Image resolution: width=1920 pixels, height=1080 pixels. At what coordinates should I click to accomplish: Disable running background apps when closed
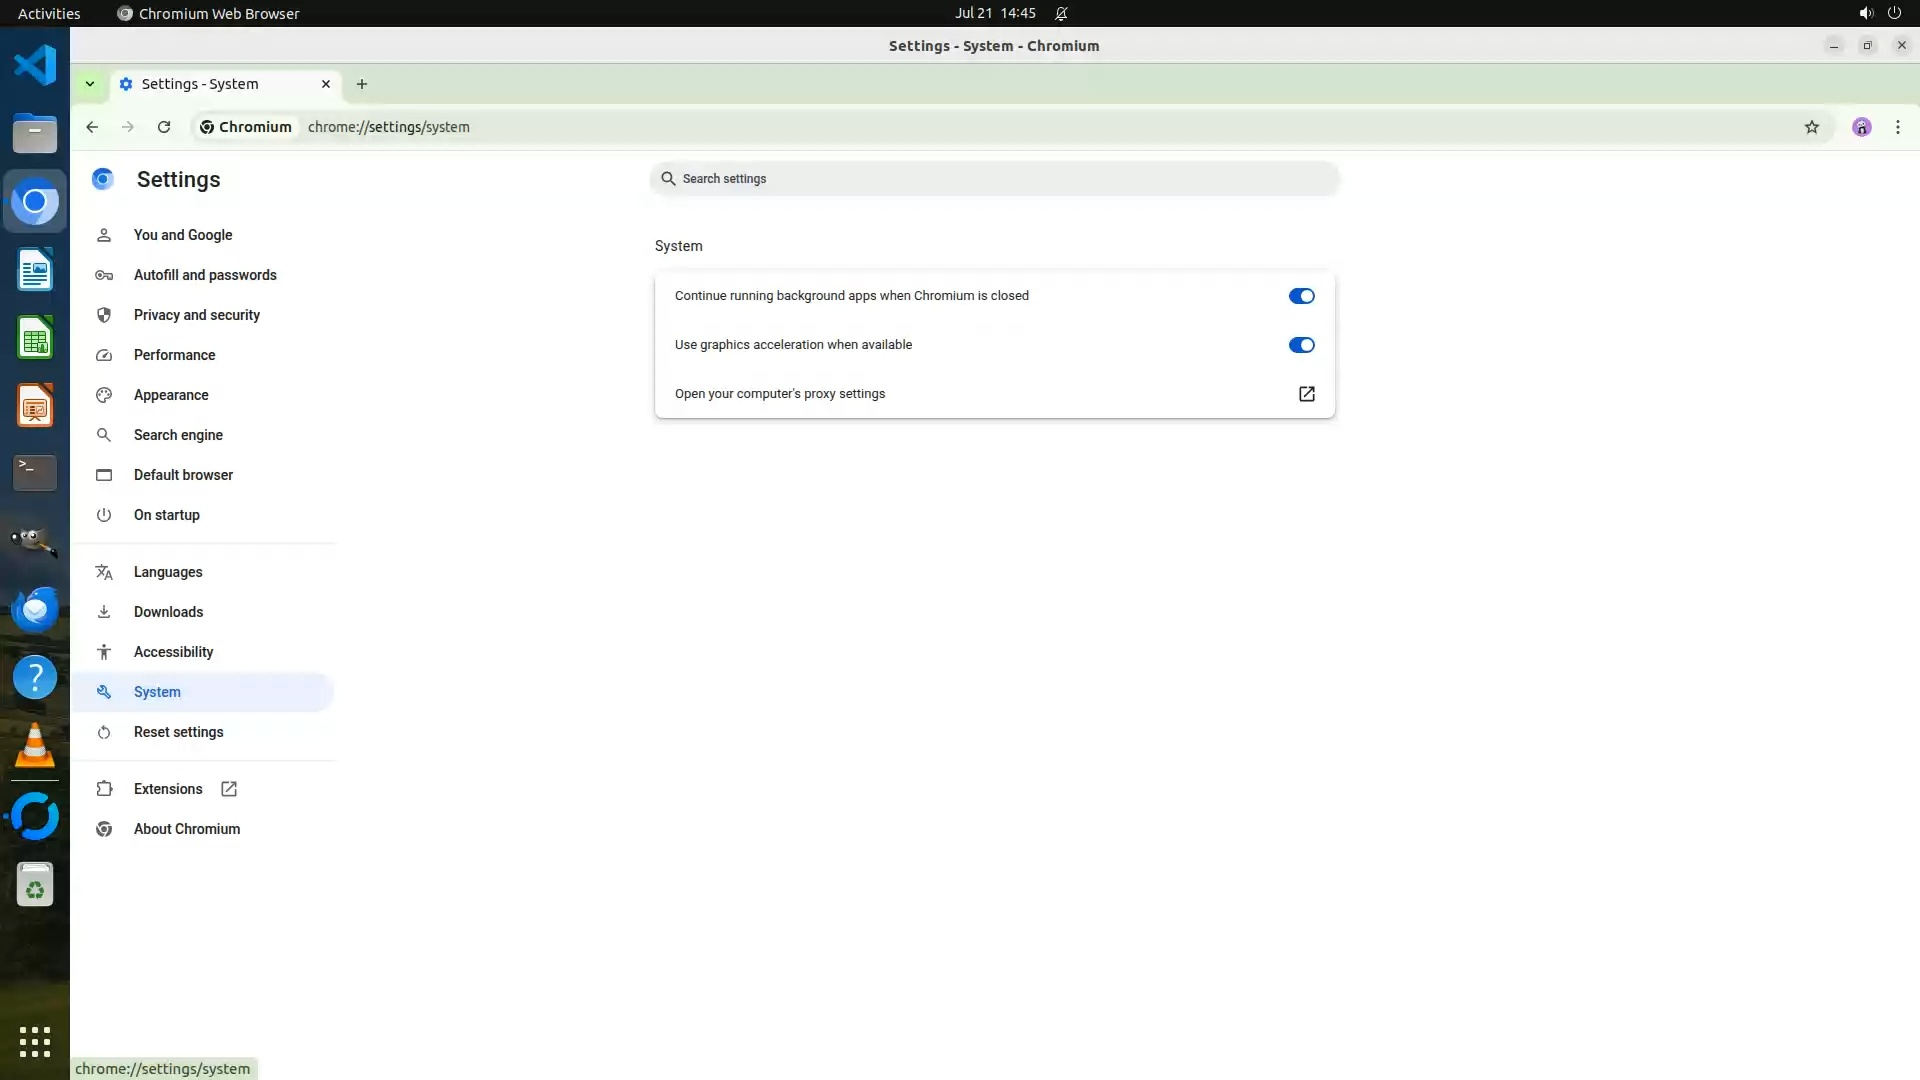coord(1301,296)
